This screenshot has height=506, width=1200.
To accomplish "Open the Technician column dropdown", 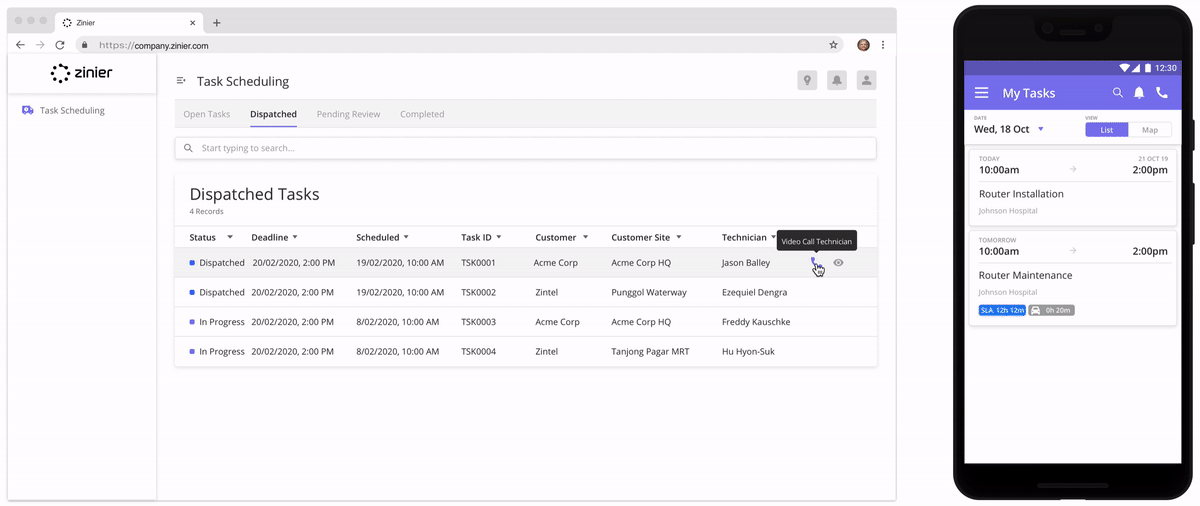I will [x=774, y=238].
